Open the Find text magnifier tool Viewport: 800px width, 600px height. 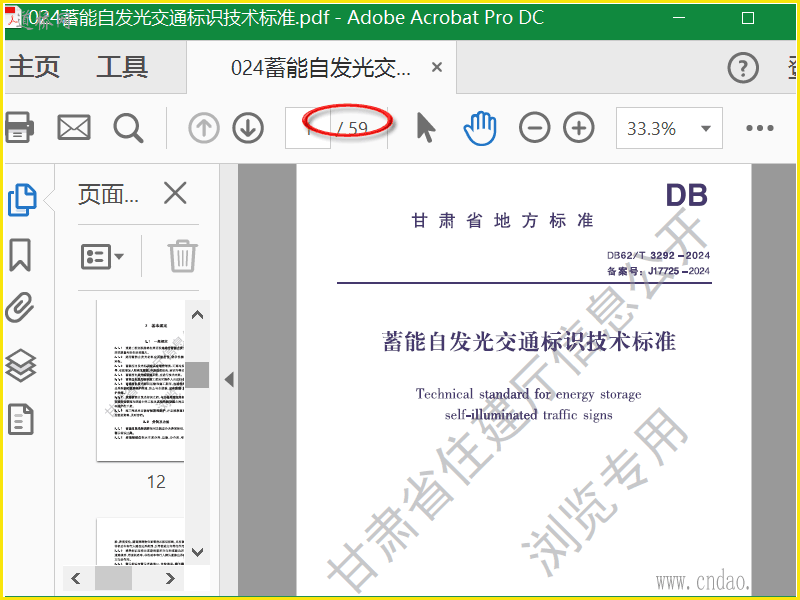(x=128, y=128)
